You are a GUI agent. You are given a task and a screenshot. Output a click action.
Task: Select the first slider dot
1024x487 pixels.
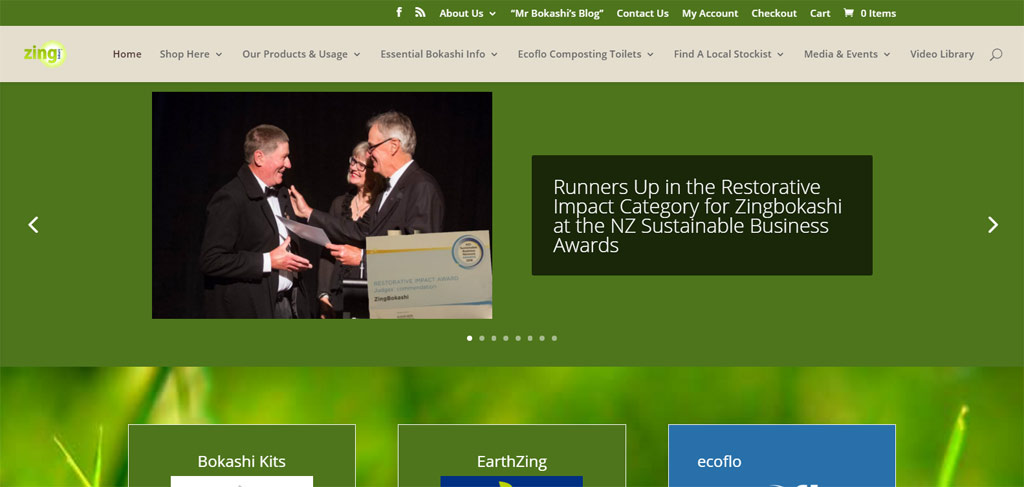pyautogui.click(x=470, y=338)
